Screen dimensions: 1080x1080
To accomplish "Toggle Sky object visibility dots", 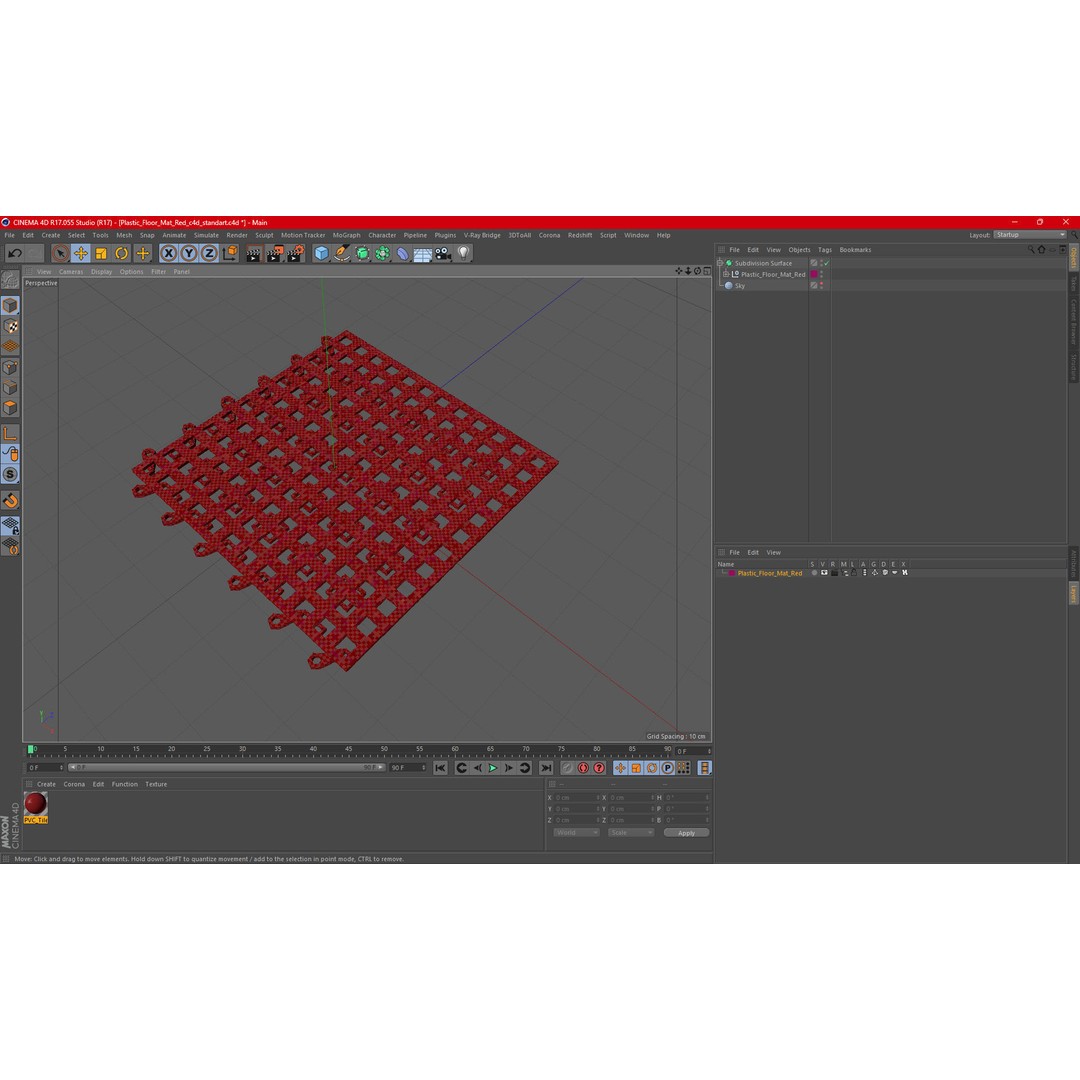I will 821,286.
